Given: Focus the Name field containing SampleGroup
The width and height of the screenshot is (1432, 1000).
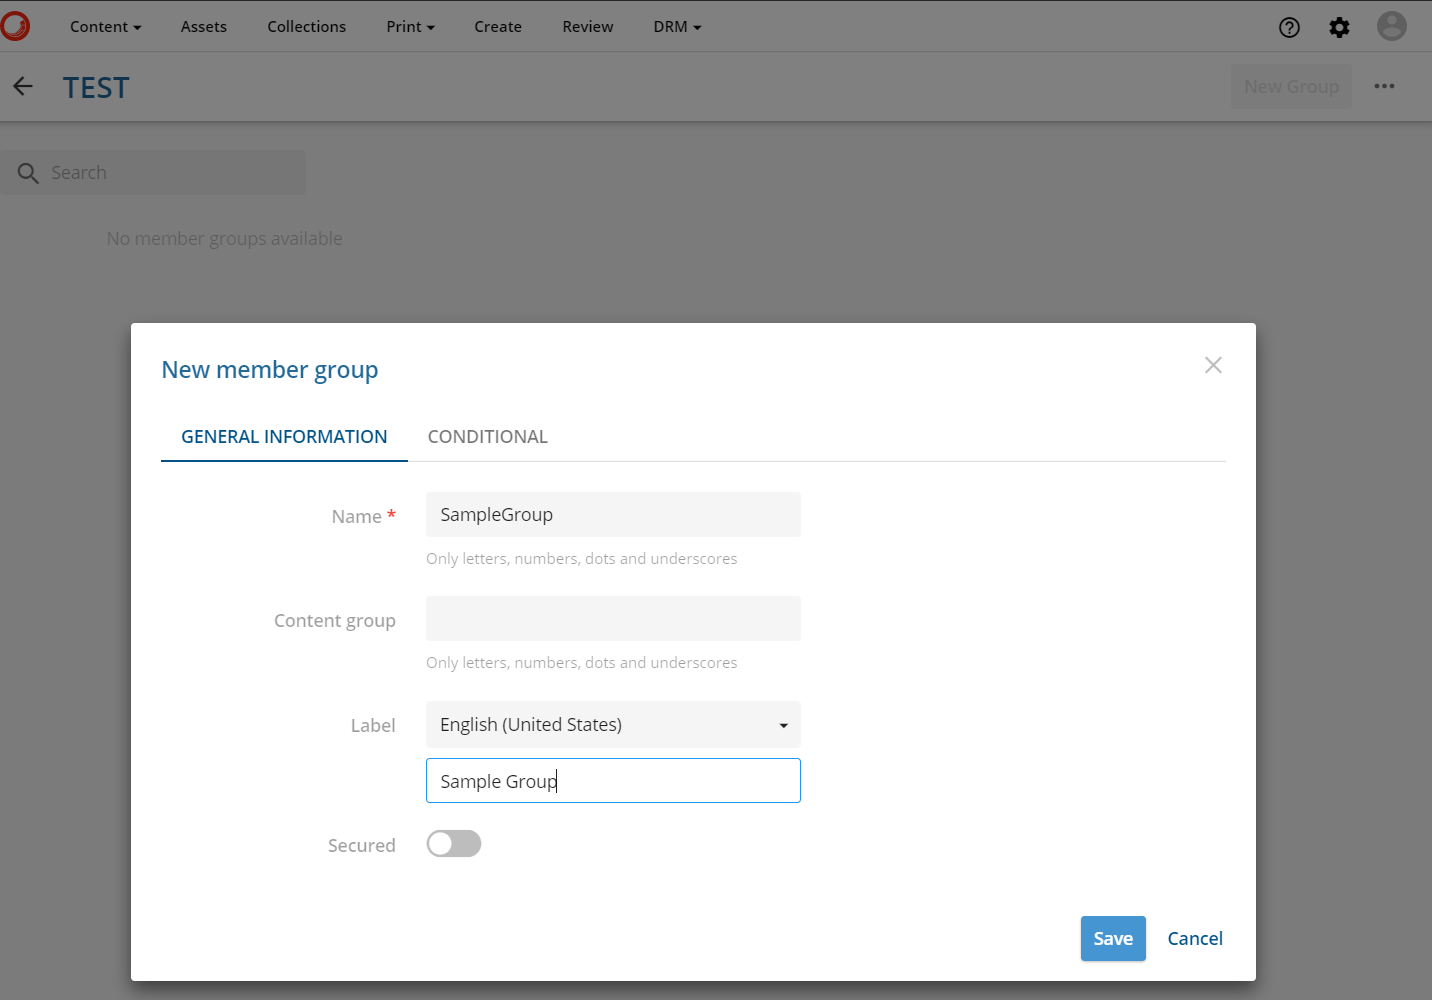Looking at the screenshot, I should [613, 514].
